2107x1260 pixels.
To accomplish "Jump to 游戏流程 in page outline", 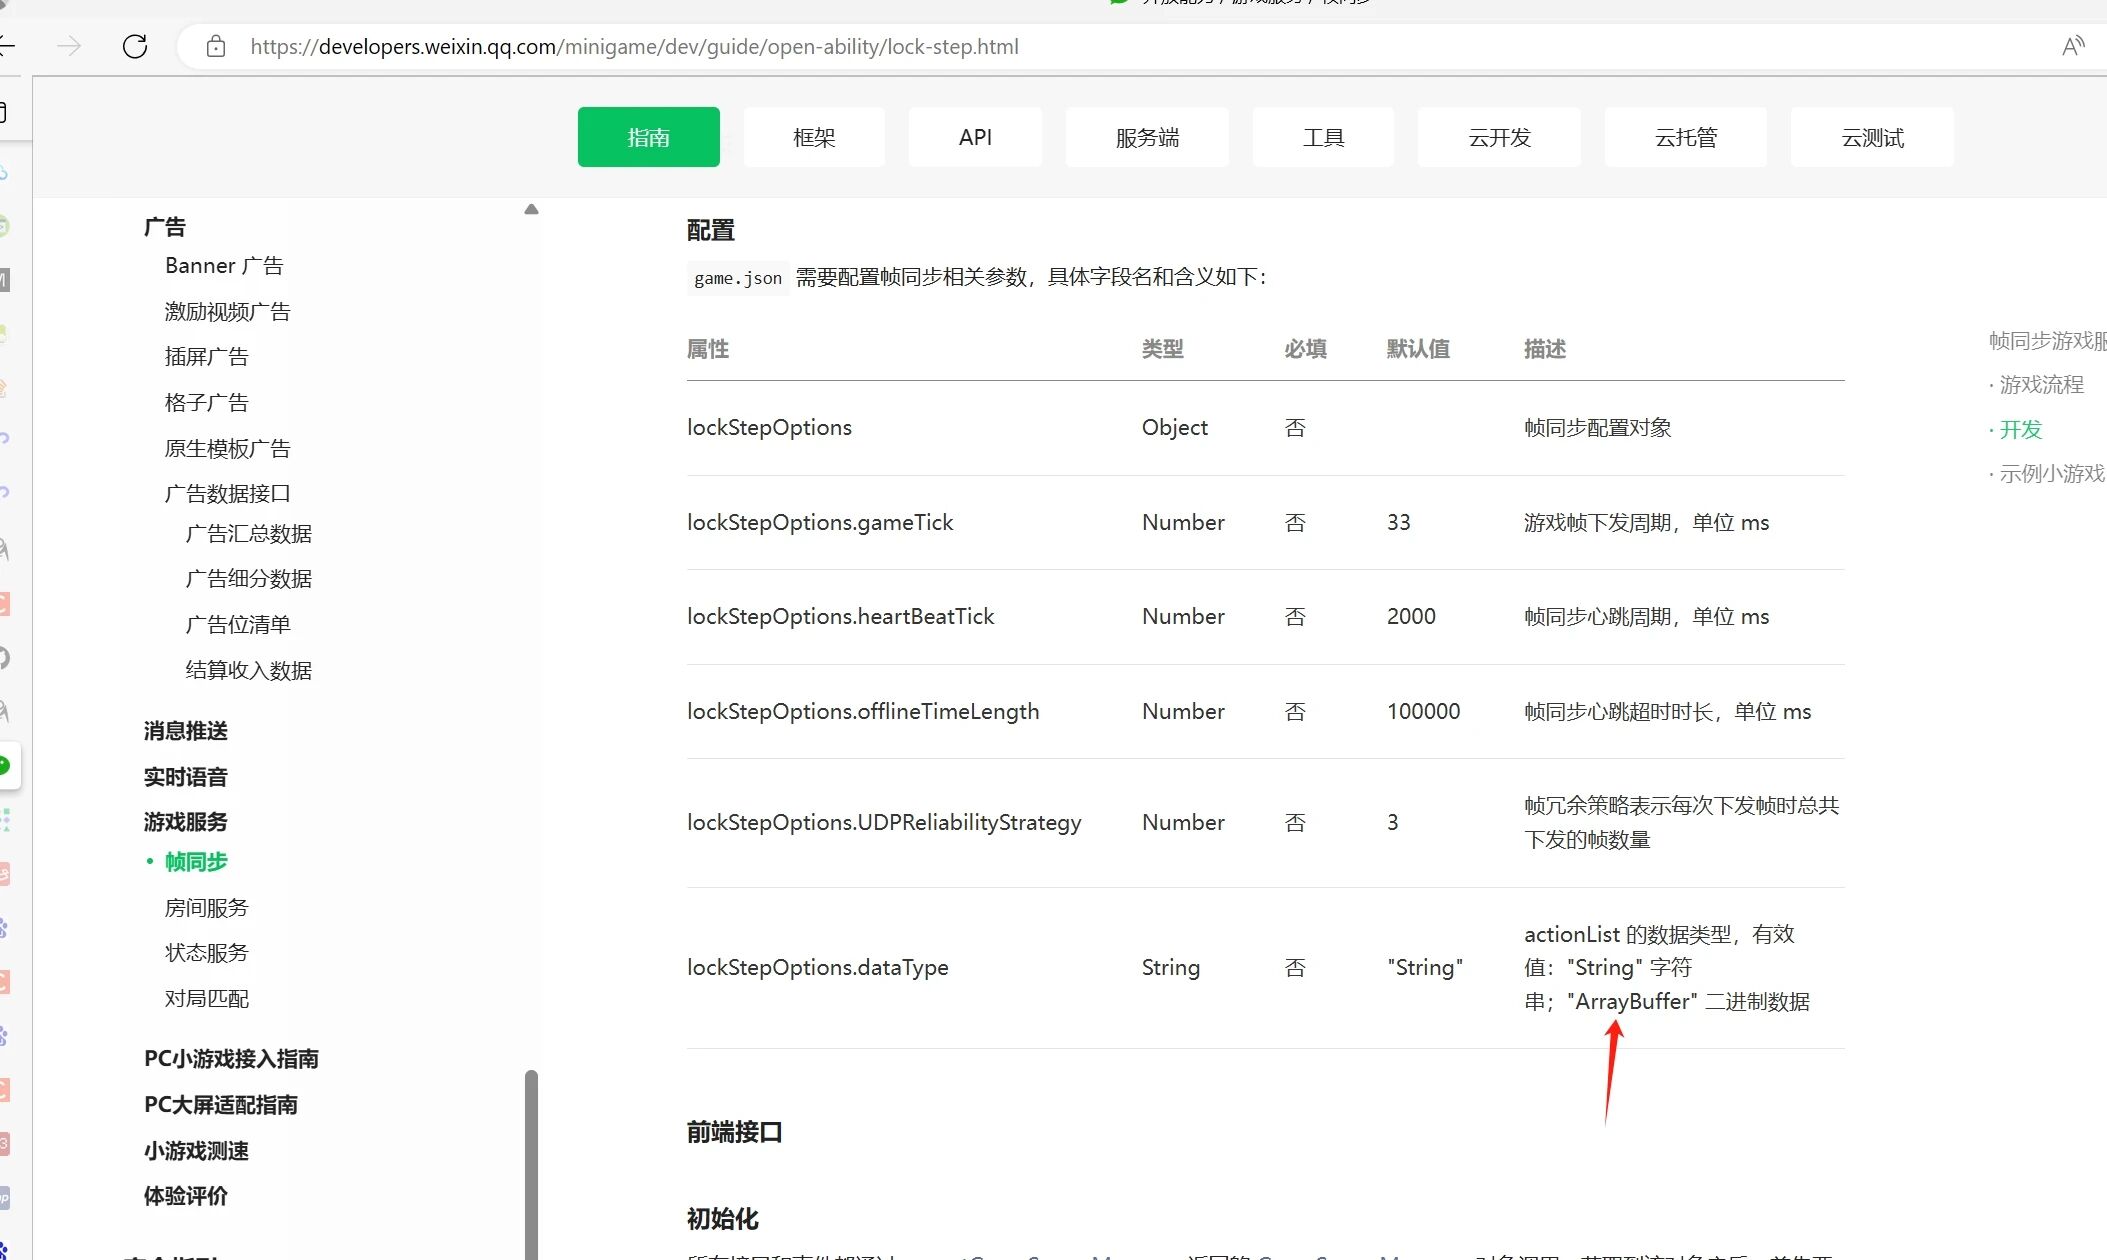I will click(2040, 385).
